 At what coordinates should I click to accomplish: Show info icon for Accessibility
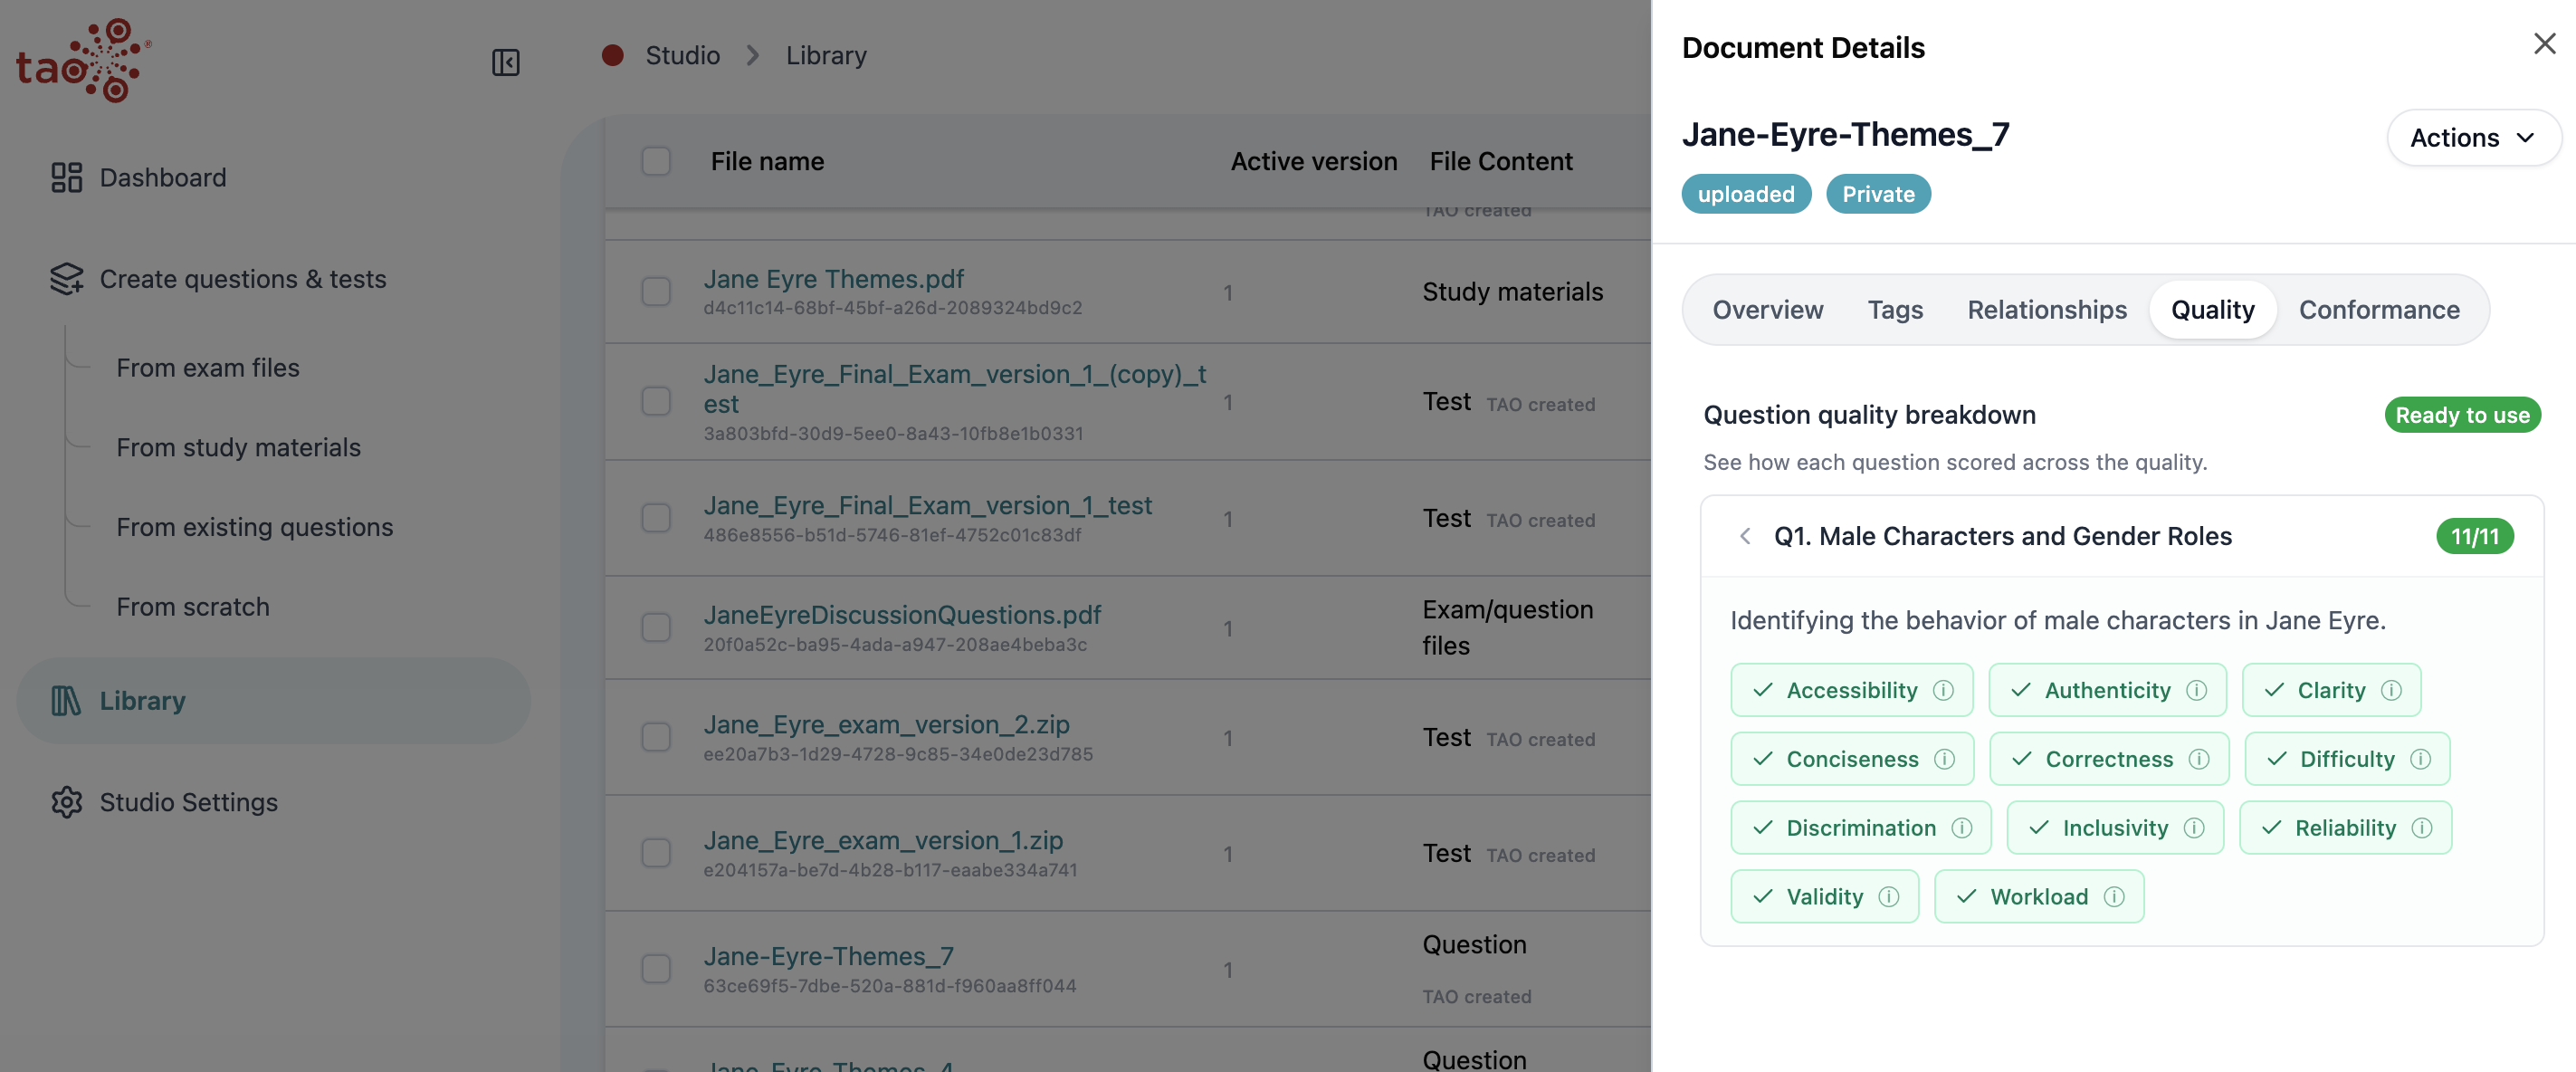(x=1943, y=690)
